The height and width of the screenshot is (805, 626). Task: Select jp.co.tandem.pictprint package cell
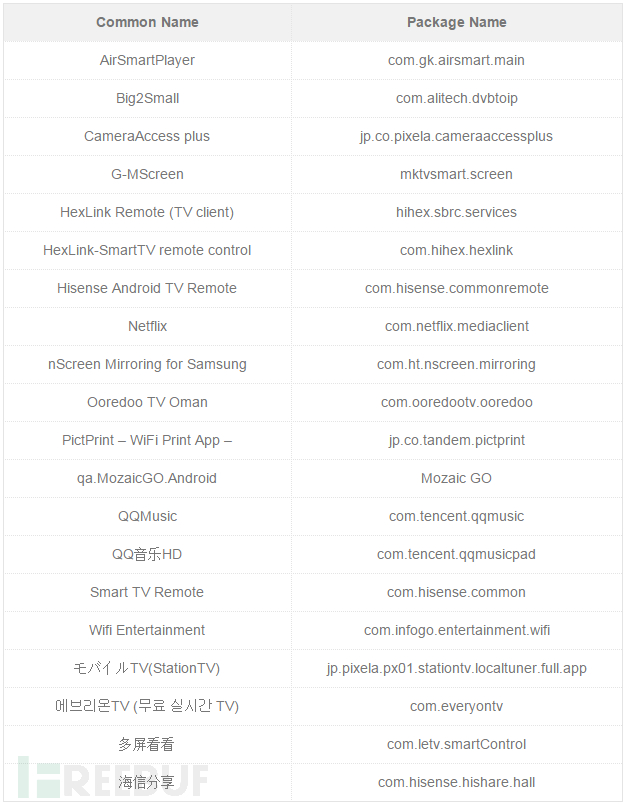point(457,440)
